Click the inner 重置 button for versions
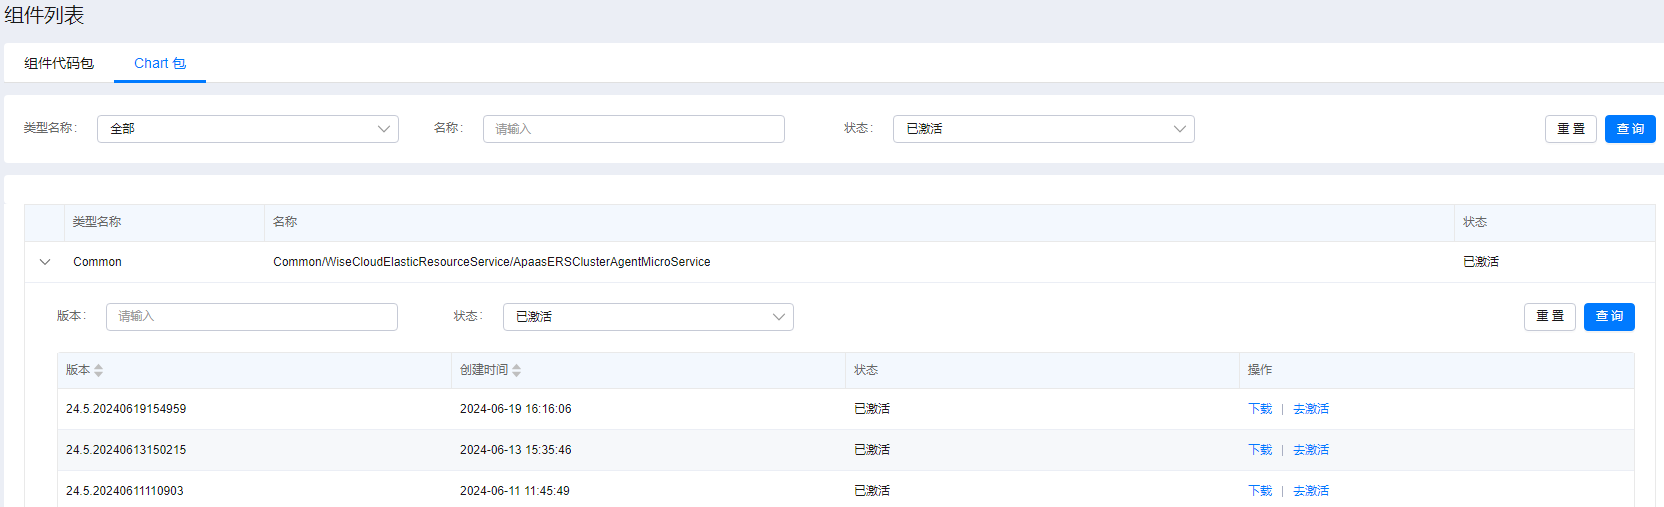The height and width of the screenshot is (507, 1664). [x=1549, y=317]
